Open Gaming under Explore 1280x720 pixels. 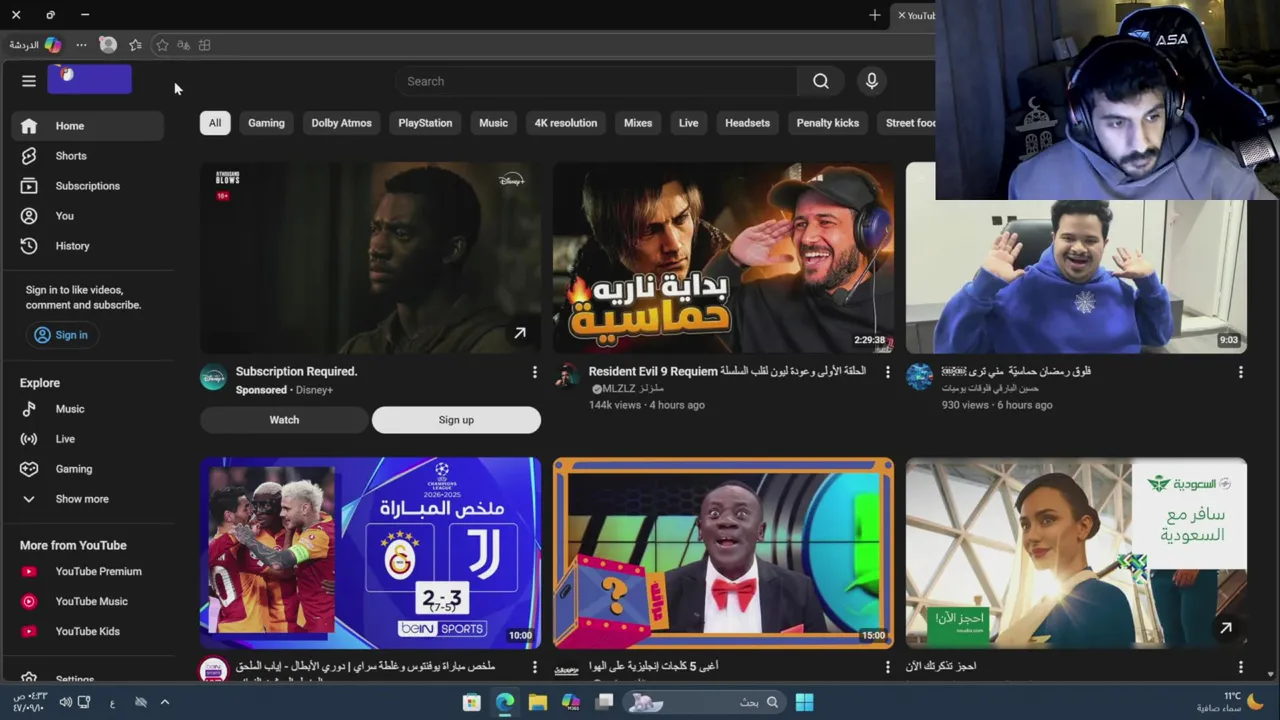[88, 469]
